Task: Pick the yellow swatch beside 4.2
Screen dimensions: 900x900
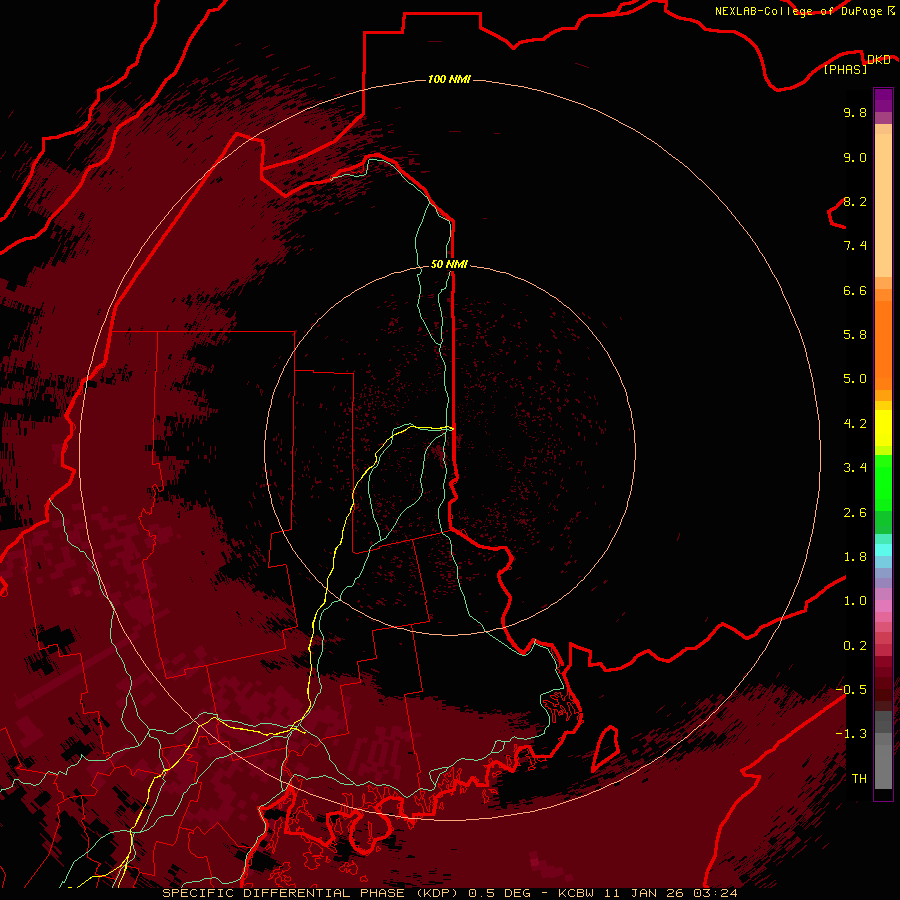Action: pos(883,428)
